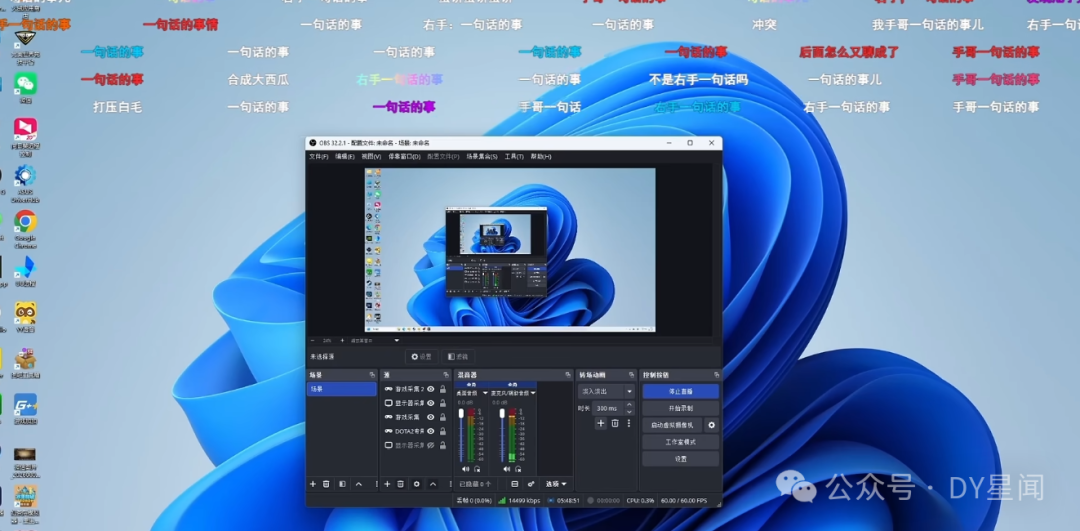Open transition three-dot menu in 转场动画

click(628, 424)
